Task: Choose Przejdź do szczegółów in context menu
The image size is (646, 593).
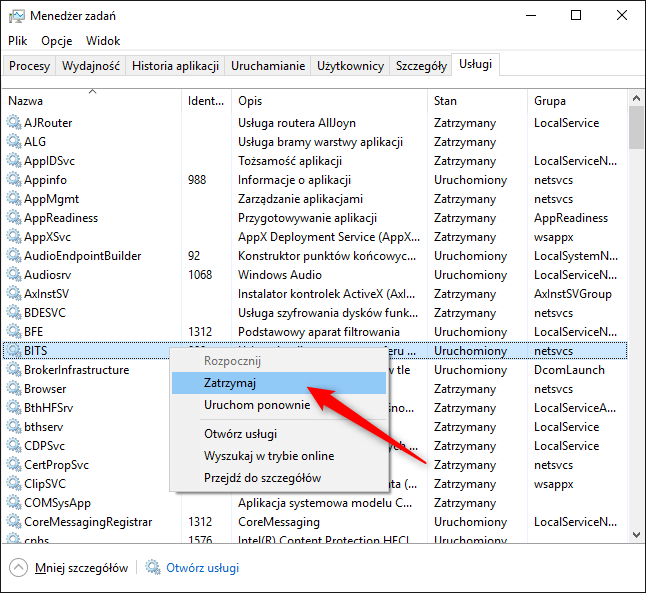Action: (x=262, y=477)
